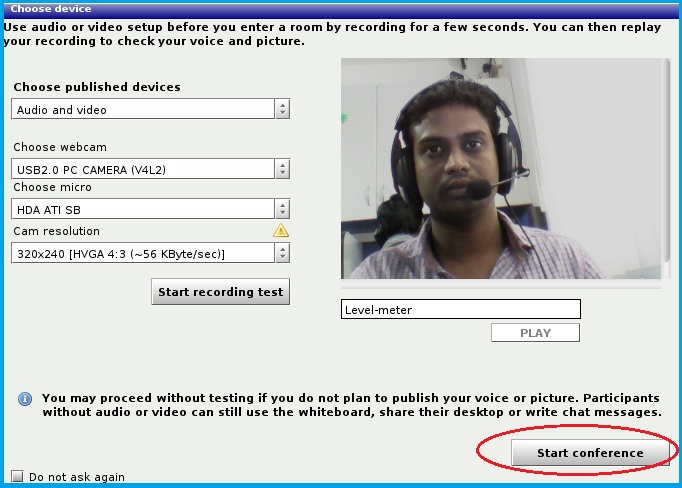The height and width of the screenshot is (488, 682).
Task: Click the Start conference button
Action: [x=590, y=453]
